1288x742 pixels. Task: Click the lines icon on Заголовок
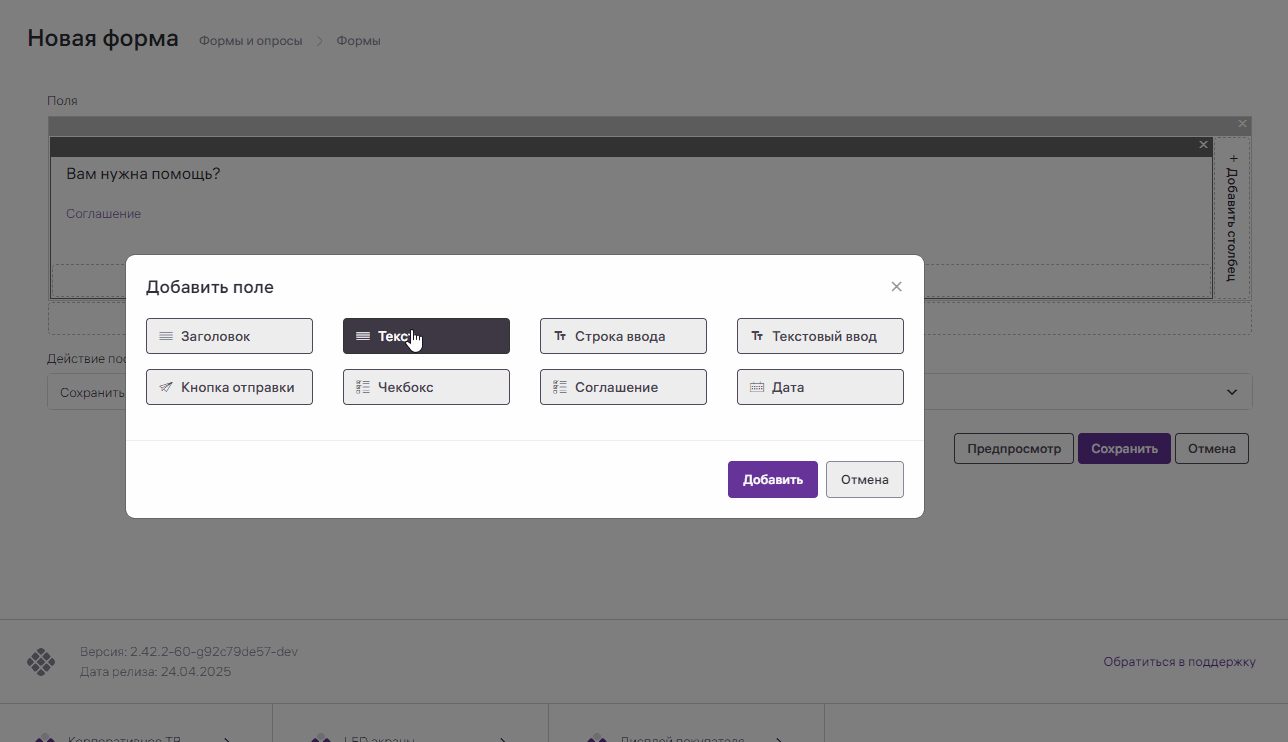coord(166,336)
